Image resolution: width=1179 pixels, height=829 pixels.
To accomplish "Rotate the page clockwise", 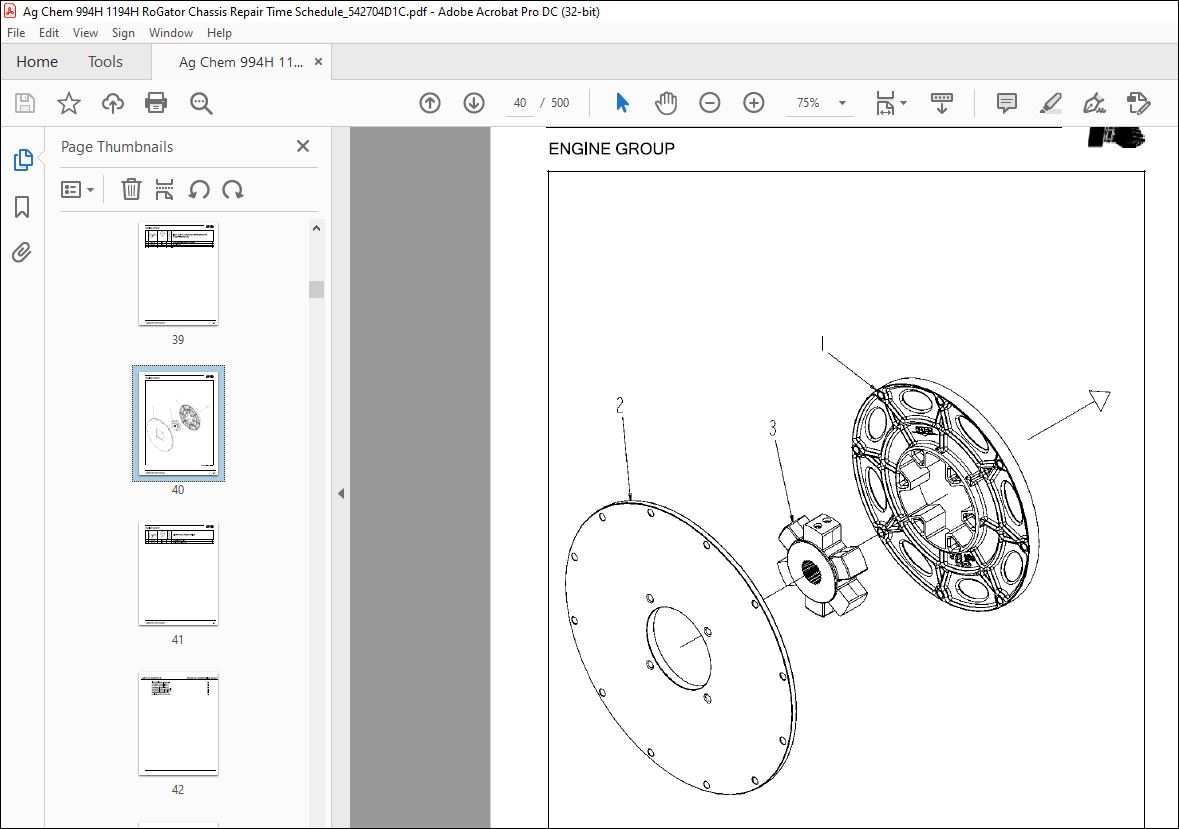I will coord(233,189).
